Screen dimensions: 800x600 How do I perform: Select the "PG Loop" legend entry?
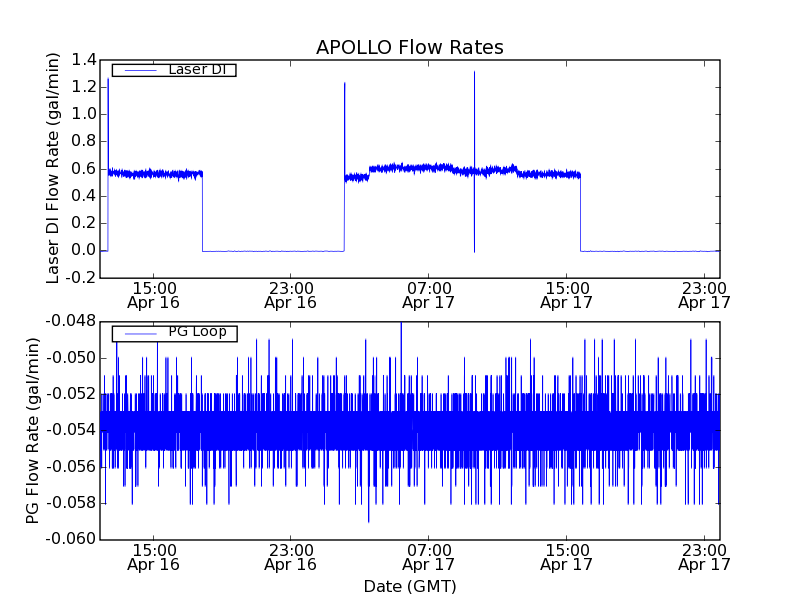click(x=174, y=333)
